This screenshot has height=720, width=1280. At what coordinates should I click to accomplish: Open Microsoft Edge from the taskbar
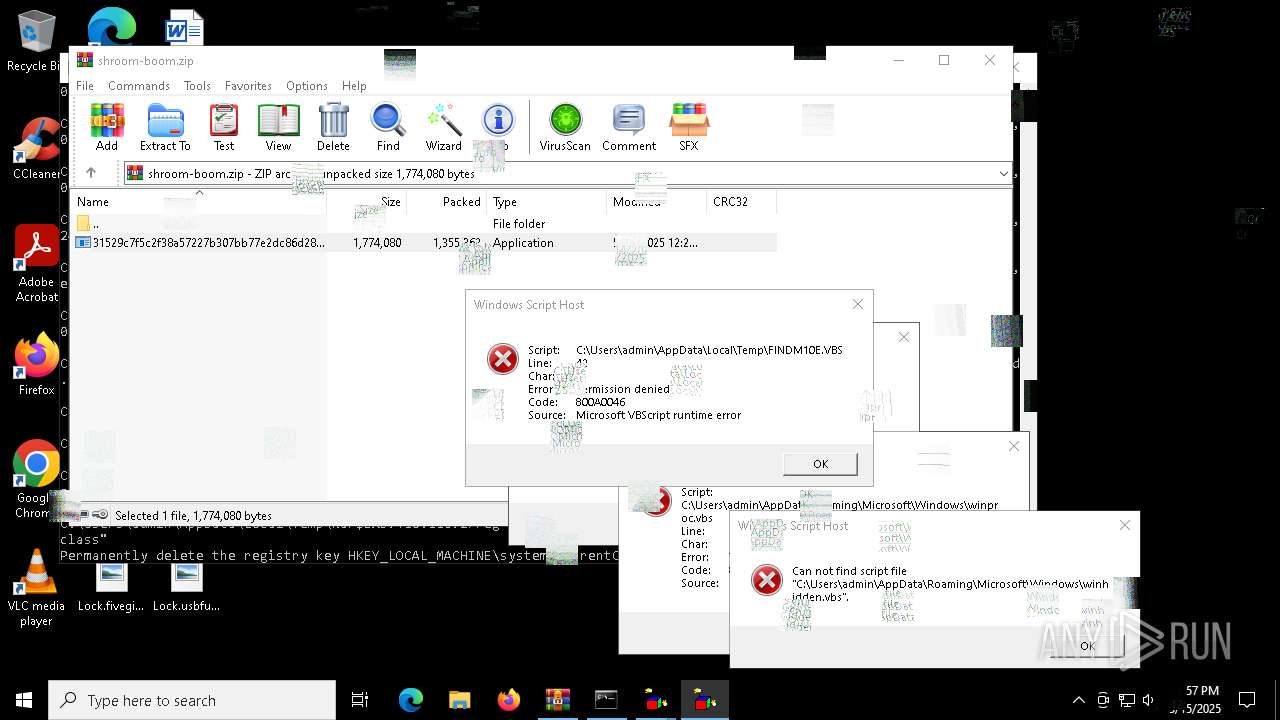click(410, 700)
